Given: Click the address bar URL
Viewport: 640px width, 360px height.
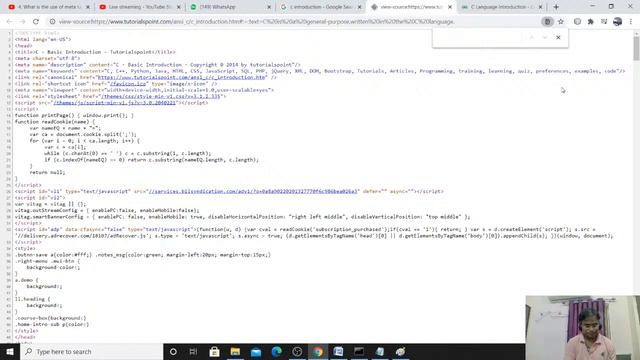Looking at the screenshot, I should (x=256, y=22).
